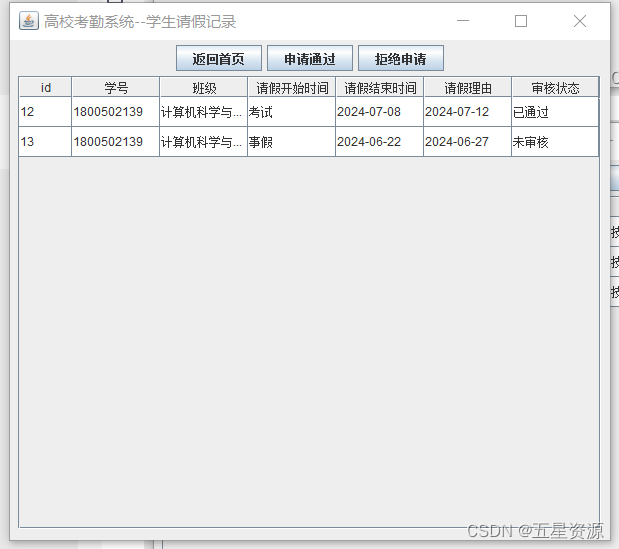Select the id column header
Image resolution: width=619 pixels, height=549 pixels.
pyautogui.click(x=45, y=87)
